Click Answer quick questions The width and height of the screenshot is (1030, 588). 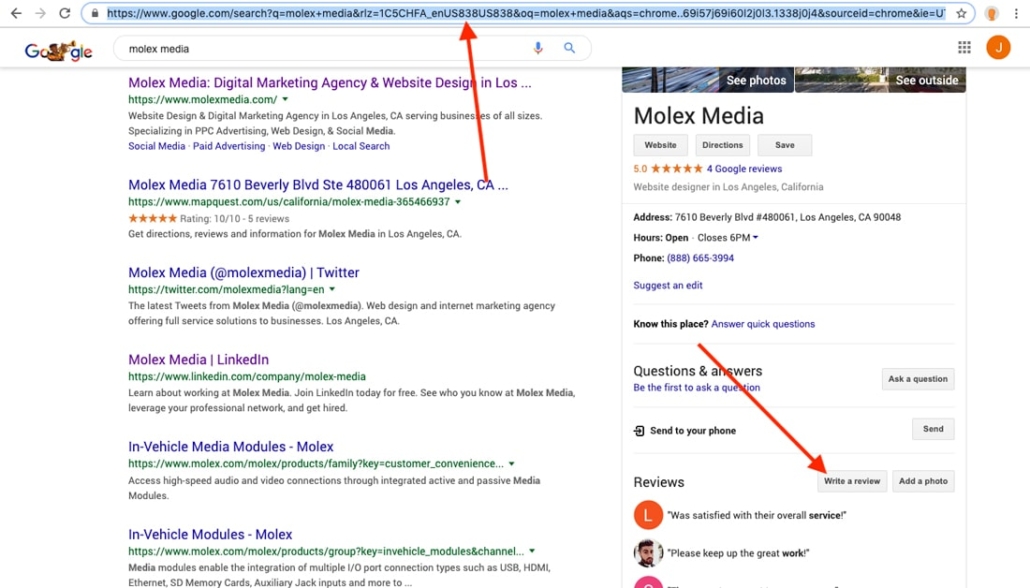763,324
